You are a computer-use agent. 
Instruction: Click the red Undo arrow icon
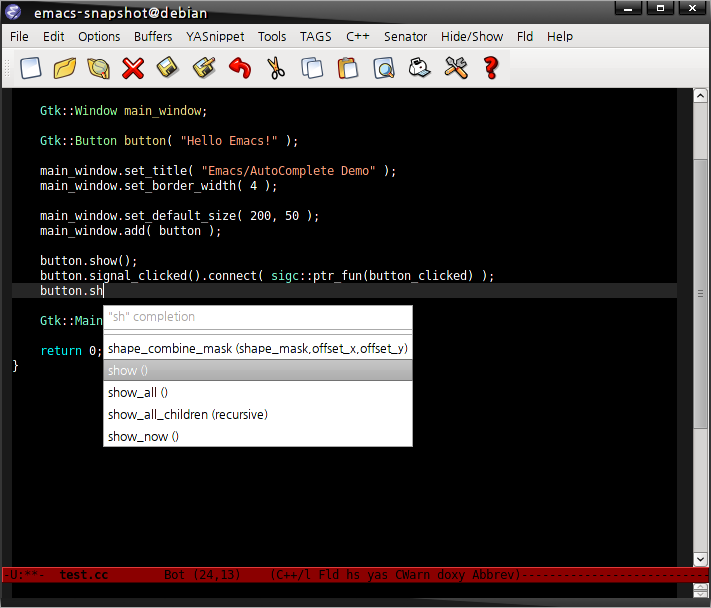240,68
